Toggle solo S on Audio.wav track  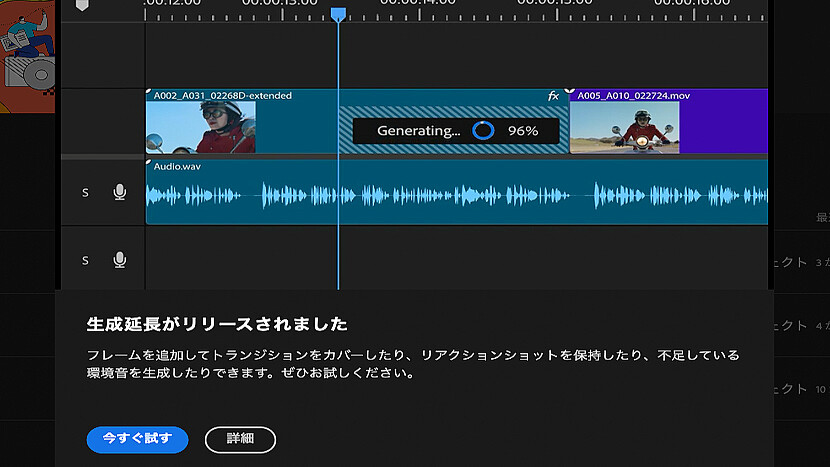click(x=85, y=192)
